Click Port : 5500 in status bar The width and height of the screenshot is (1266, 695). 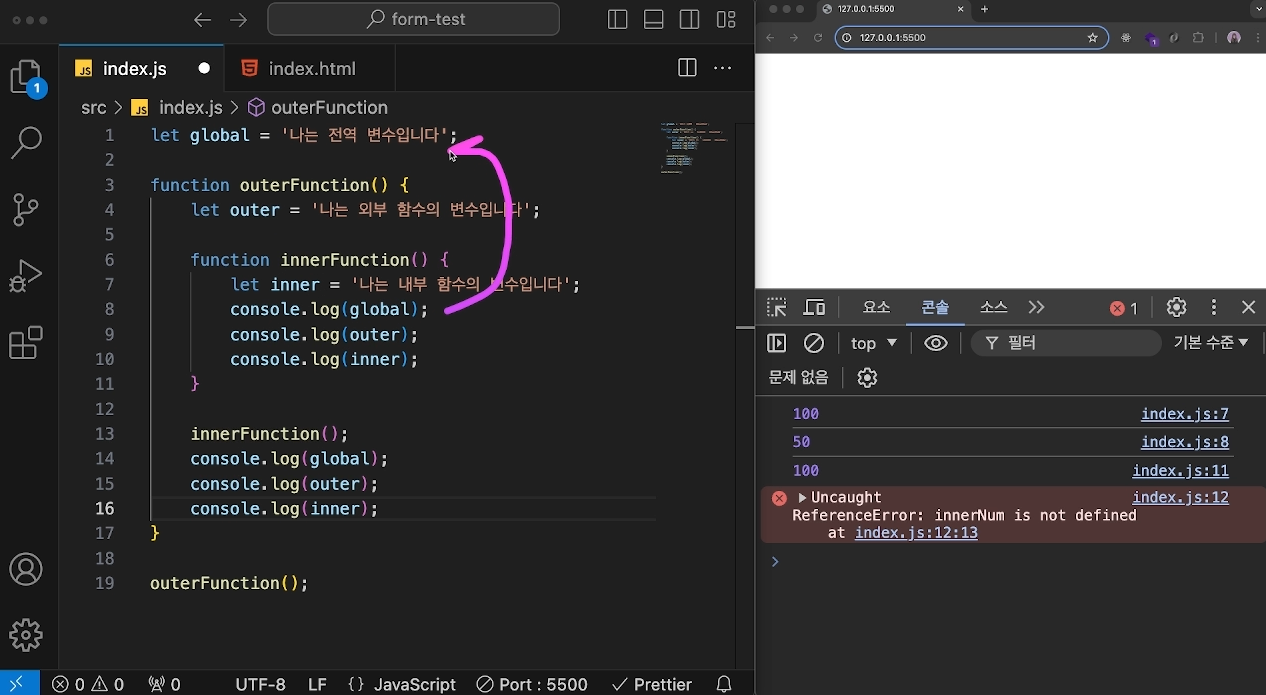532,684
